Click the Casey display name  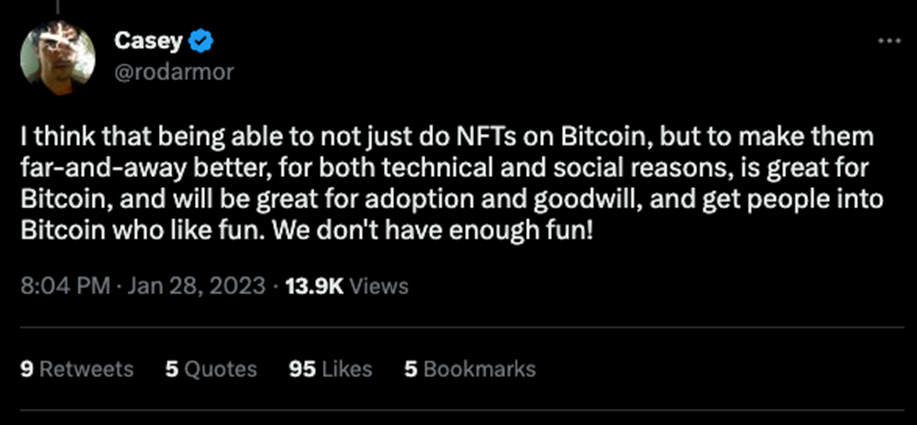pos(145,42)
